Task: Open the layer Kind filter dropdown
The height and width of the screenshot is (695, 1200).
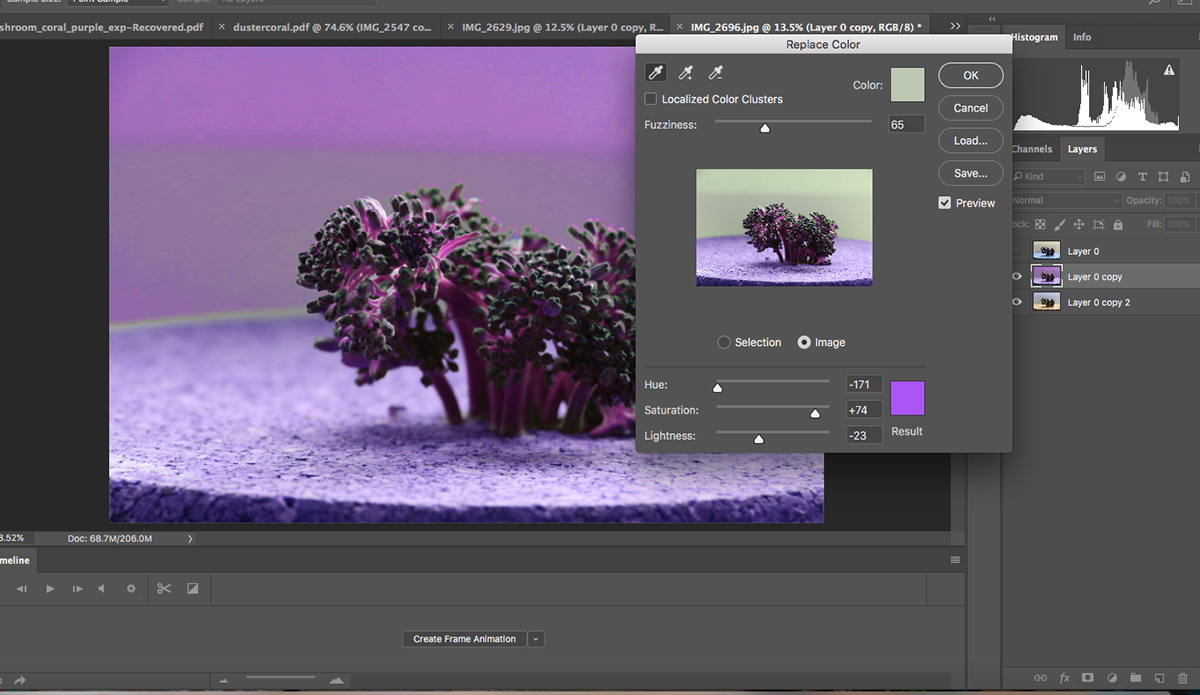Action: (x=1050, y=176)
